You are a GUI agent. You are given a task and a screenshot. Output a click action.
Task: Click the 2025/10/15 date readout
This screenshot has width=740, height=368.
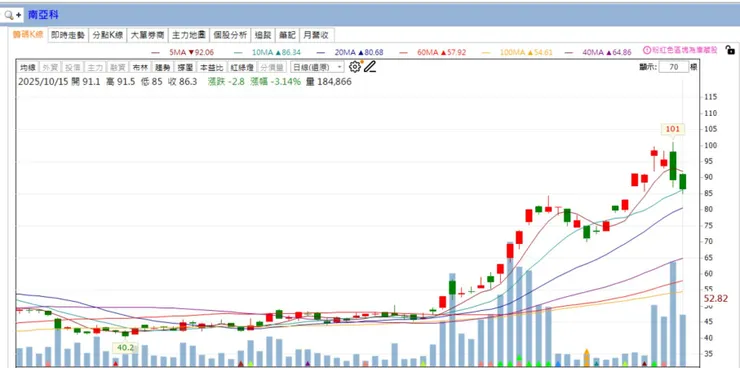43,82
